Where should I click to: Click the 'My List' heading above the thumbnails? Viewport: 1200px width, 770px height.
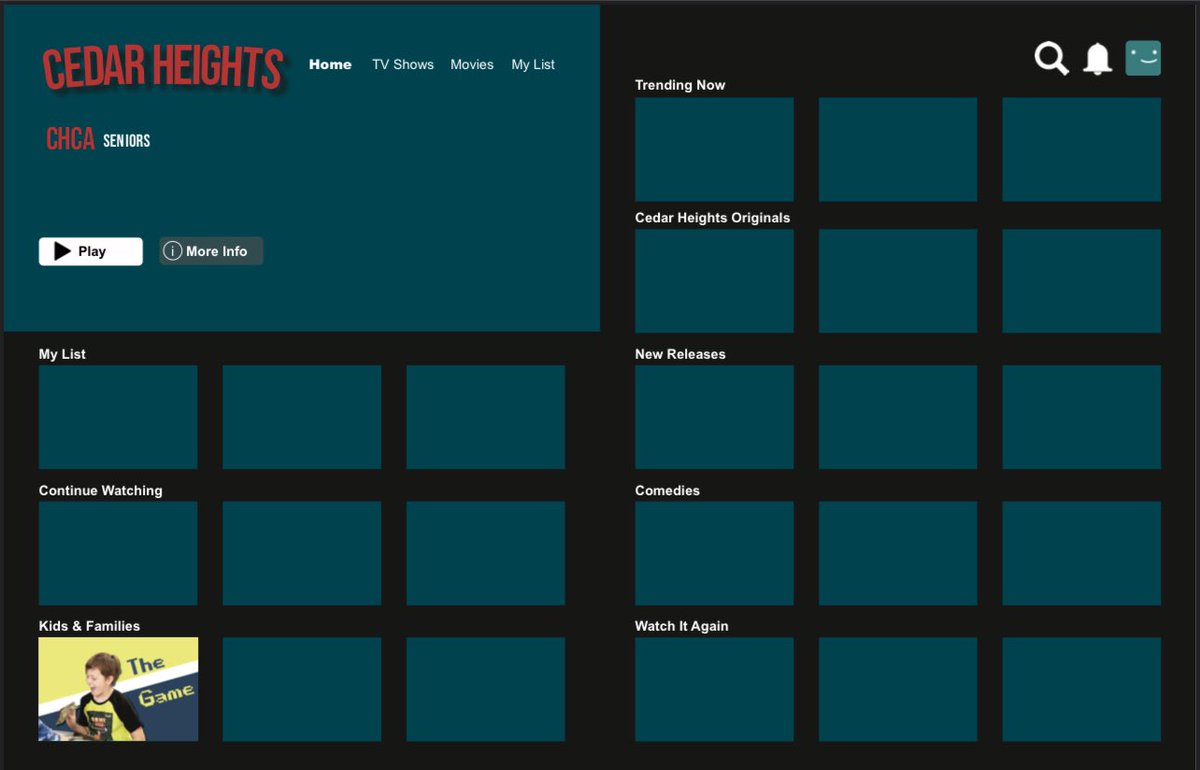point(62,354)
